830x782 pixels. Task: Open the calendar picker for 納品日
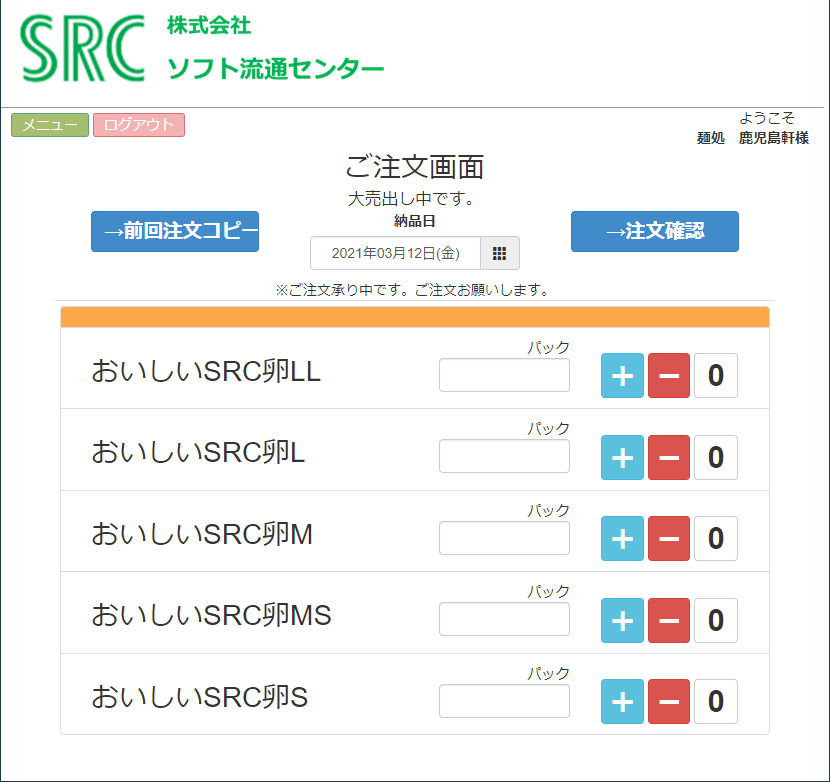(500, 253)
